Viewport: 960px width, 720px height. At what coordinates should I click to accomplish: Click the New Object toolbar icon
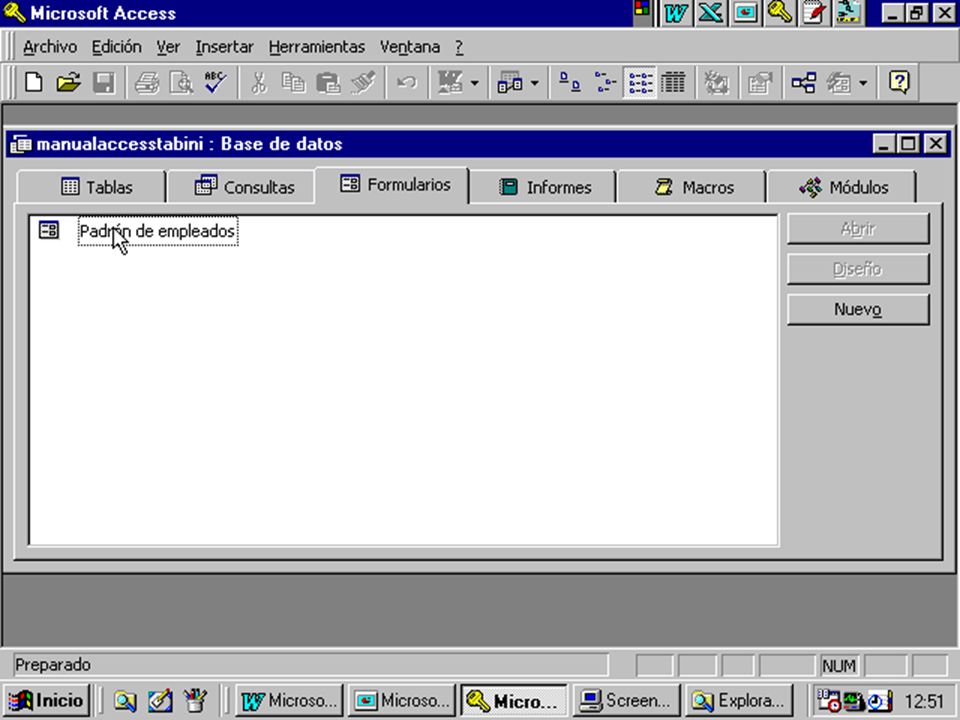coord(839,82)
